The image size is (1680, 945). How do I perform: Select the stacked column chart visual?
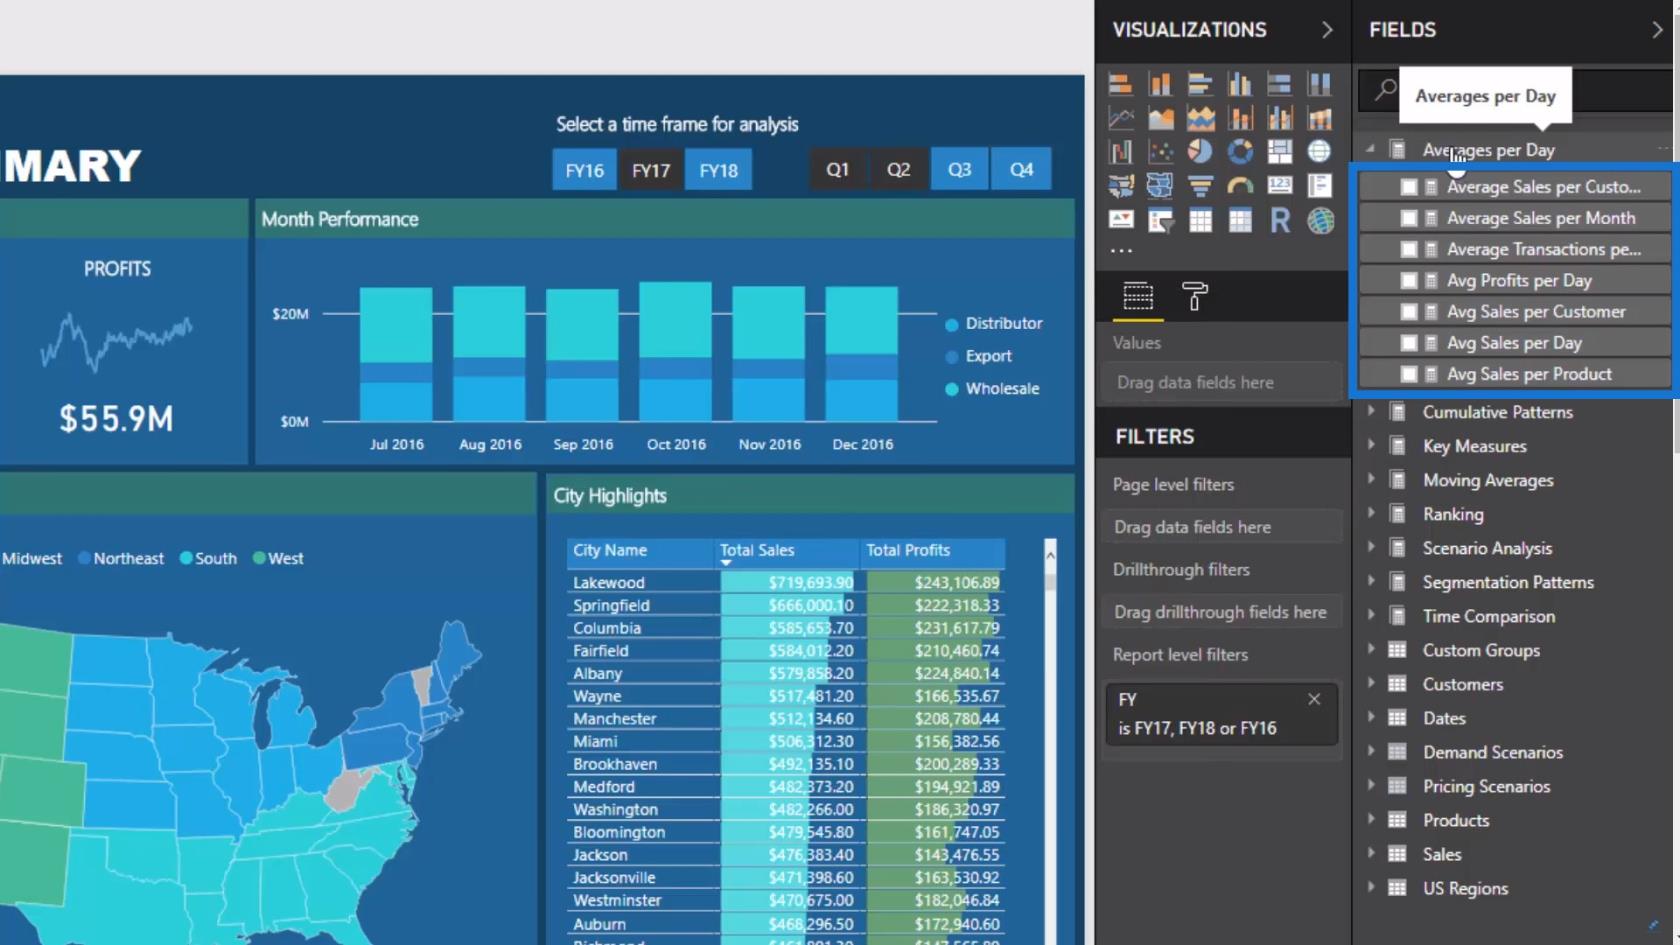(x=1161, y=84)
